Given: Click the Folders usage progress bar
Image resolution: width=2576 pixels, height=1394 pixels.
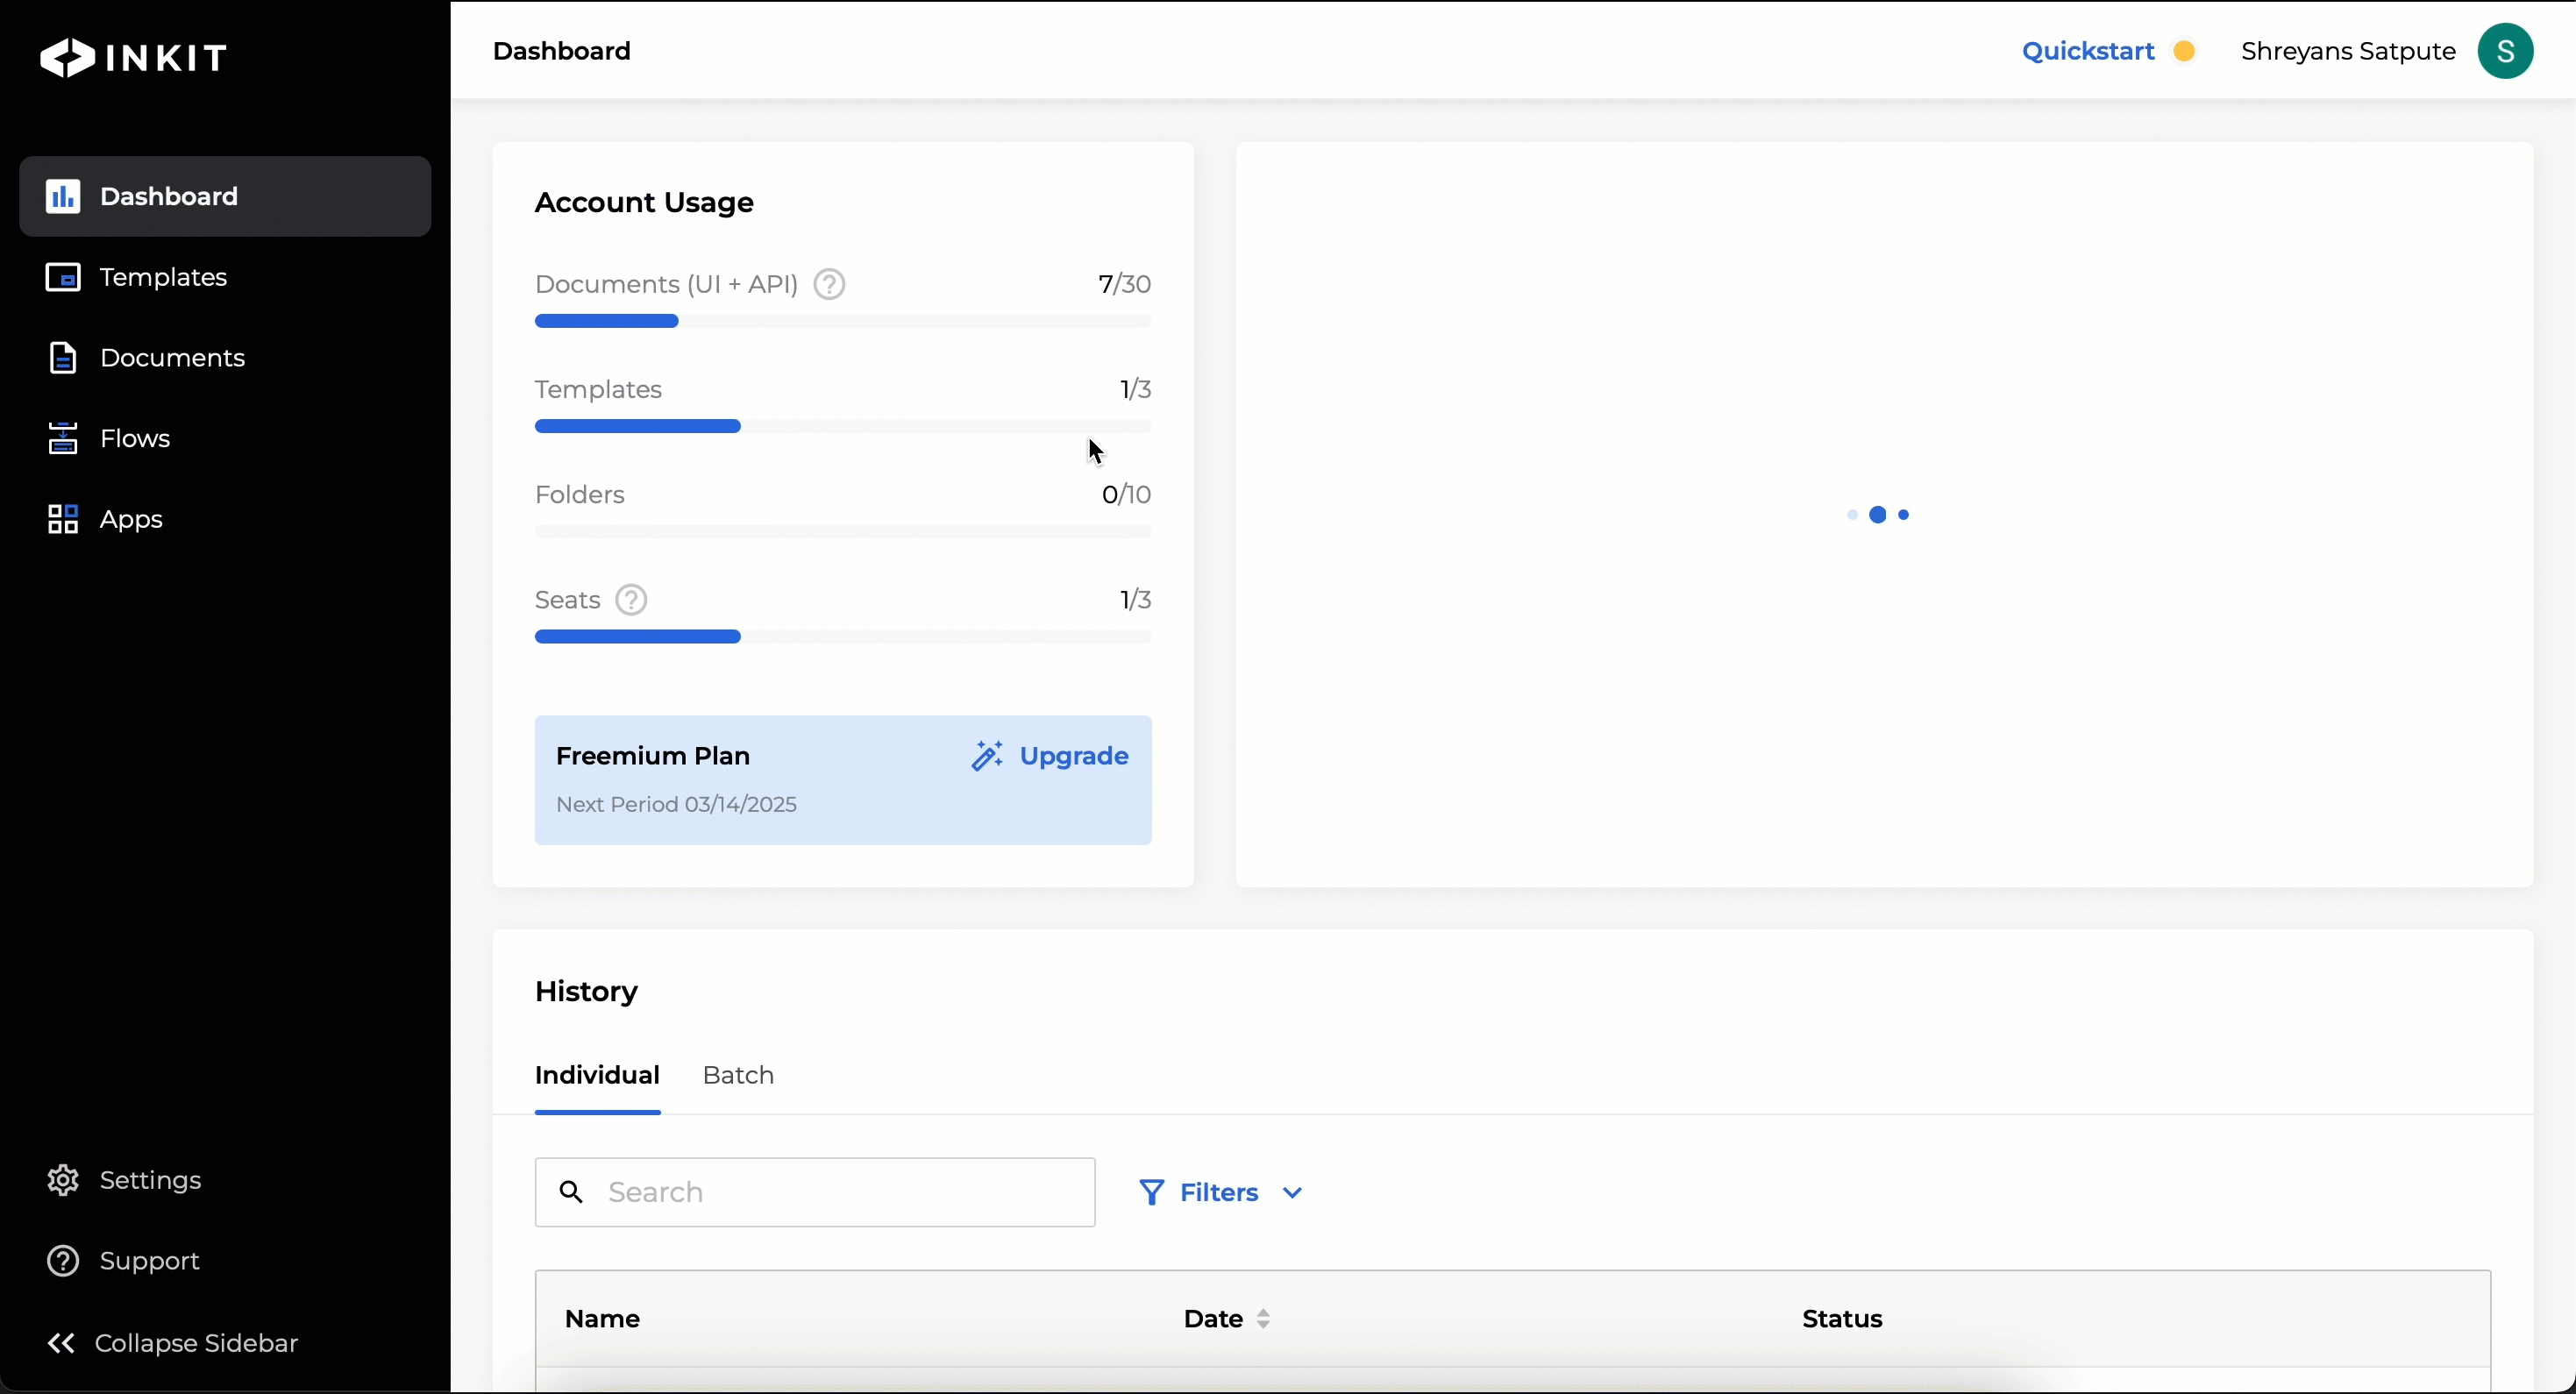Looking at the screenshot, I should click(843, 532).
